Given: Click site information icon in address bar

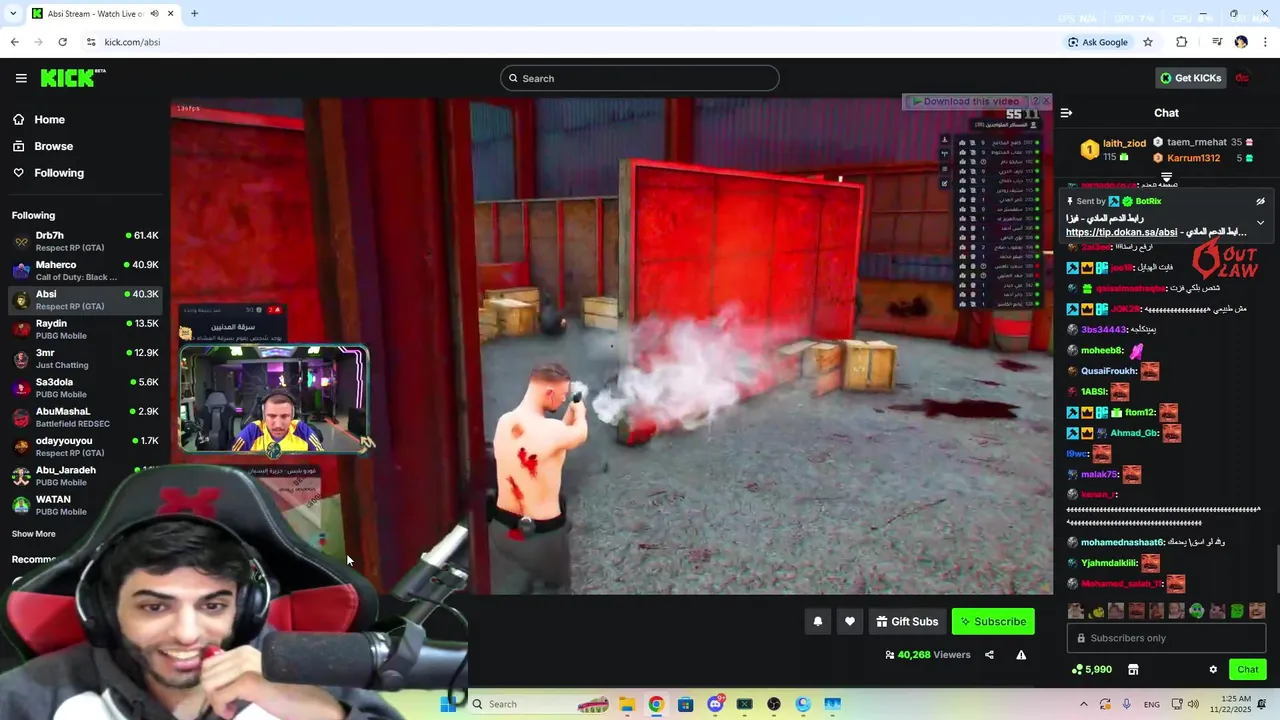Looking at the screenshot, I should pyautogui.click(x=91, y=42).
